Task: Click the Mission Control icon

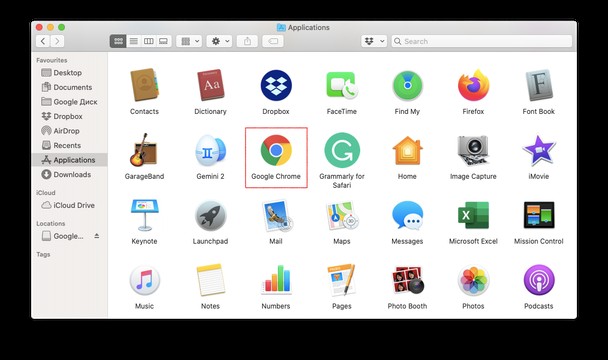Action: click(539, 215)
